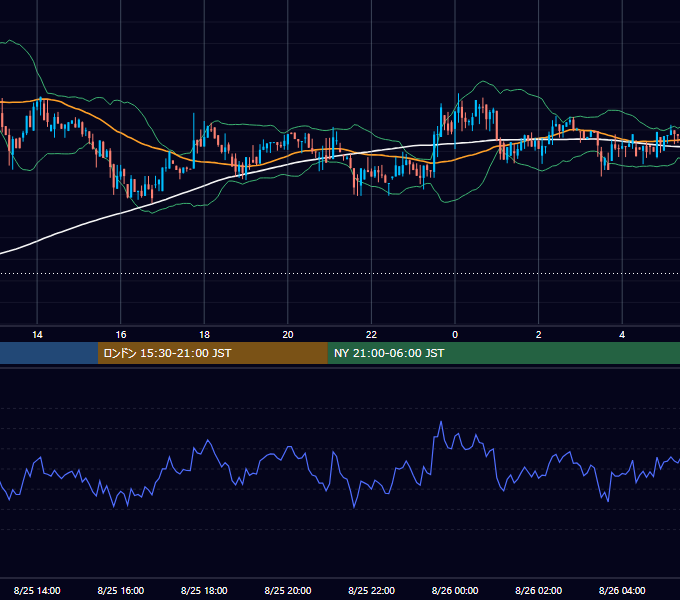The height and width of the screenshot is (600, 680).
Task: Click the 4 hour axis label
Action: [622, 335]
